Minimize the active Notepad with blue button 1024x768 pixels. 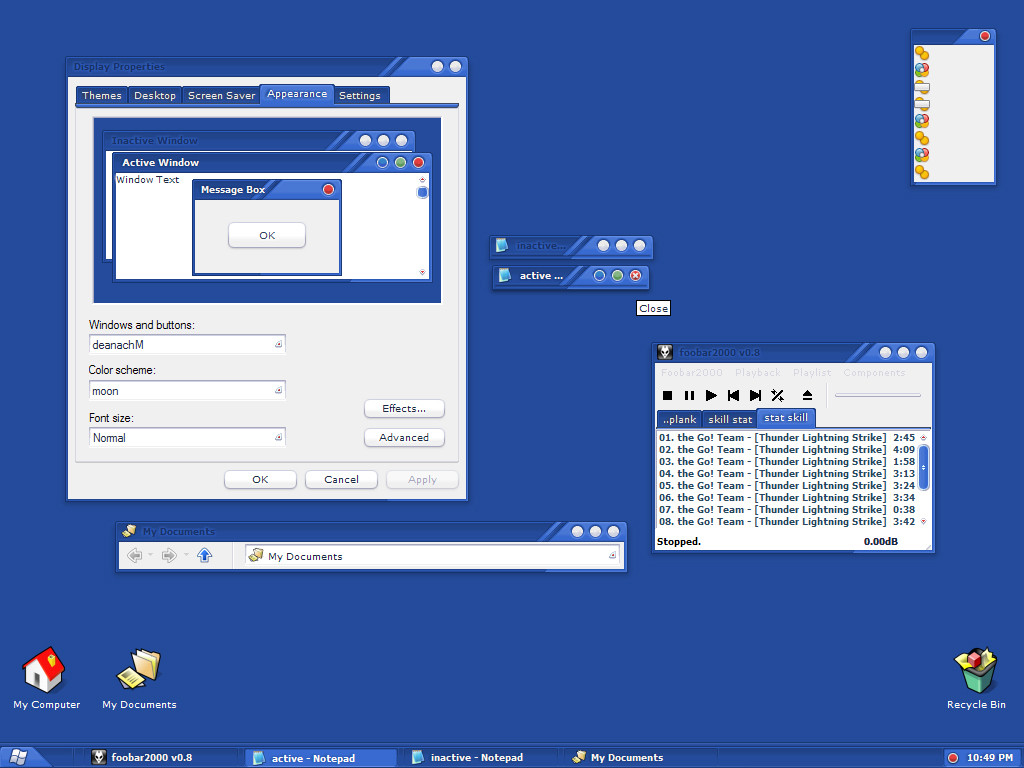599,276
